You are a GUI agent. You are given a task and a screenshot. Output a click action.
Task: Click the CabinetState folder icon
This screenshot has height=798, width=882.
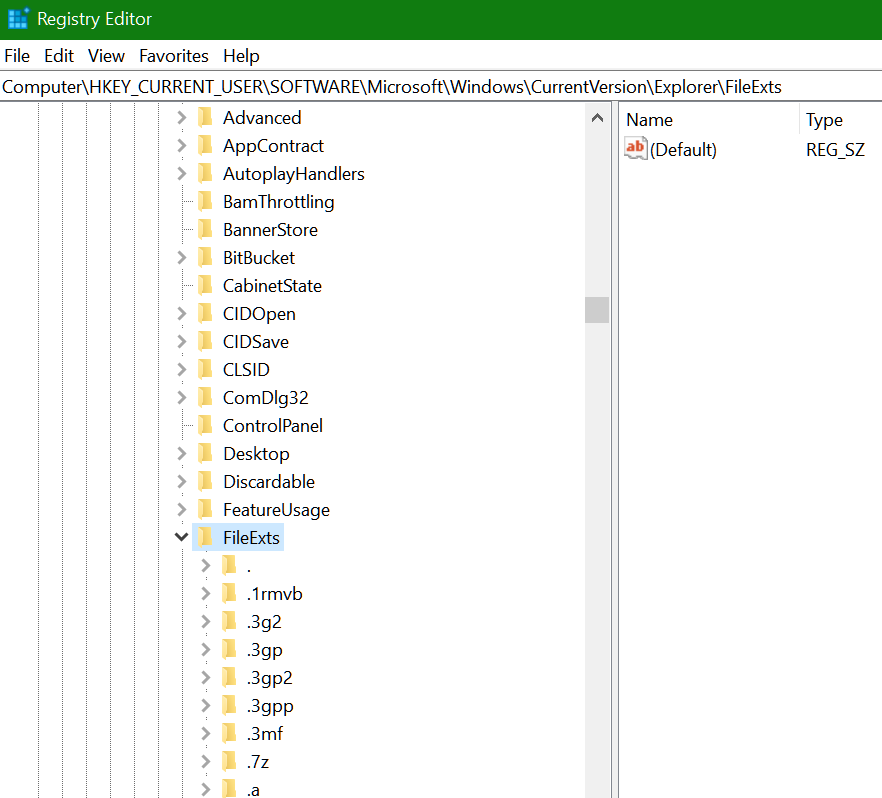click(x=205, y=286)
